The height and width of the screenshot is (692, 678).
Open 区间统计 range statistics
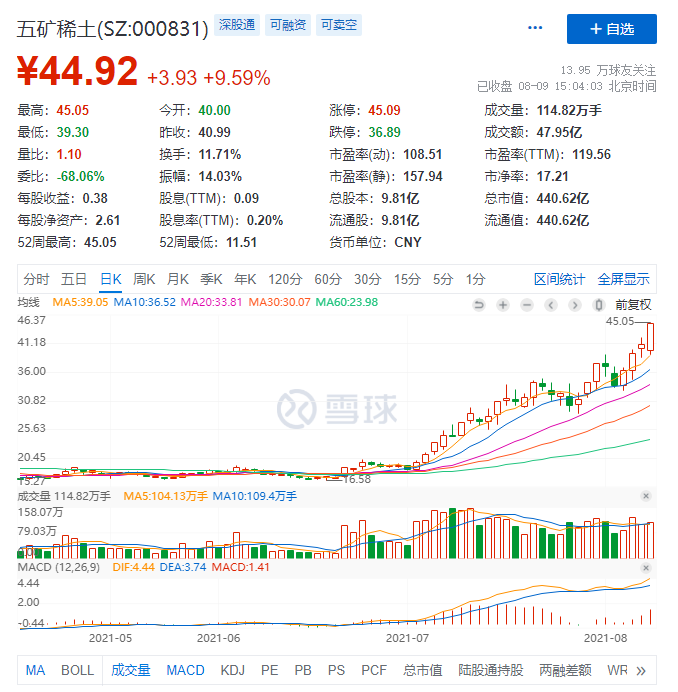pos(559,279)
